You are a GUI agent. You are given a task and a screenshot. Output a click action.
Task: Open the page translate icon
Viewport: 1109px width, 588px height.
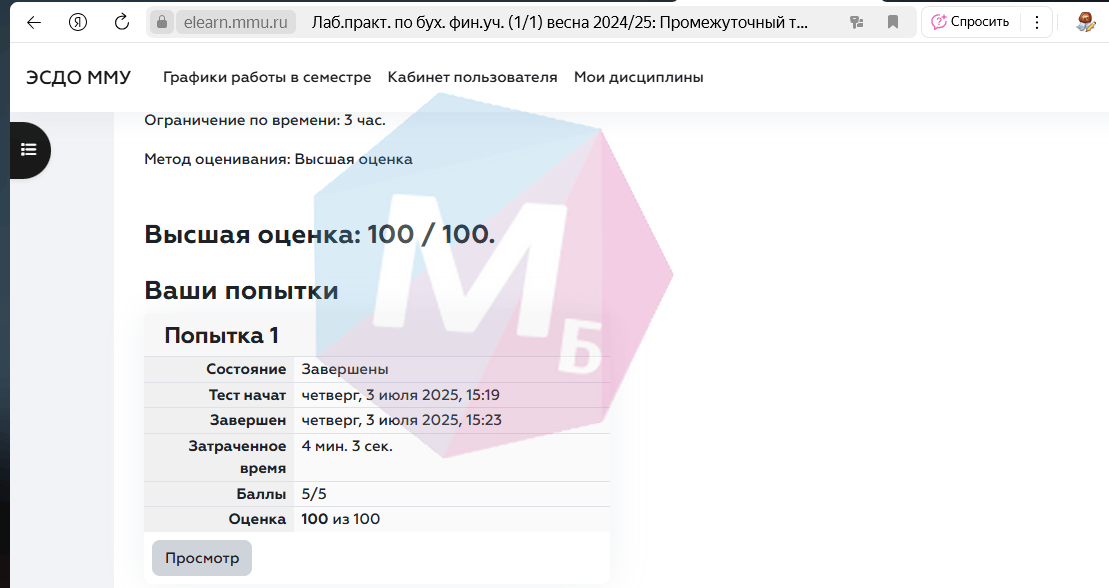[x=856, y=22]
